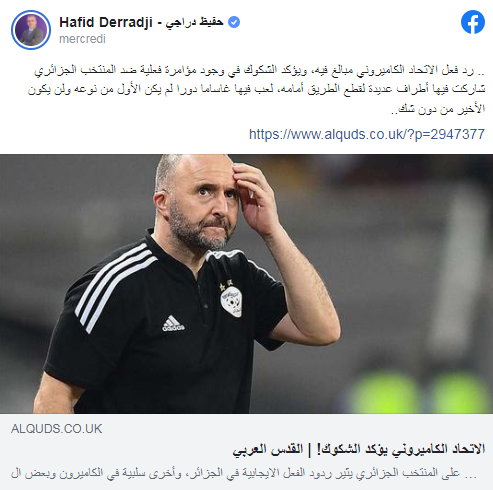This screenshot has height=490, width=493.
Task: Click the first line of the post text
Action: [259, 70]
